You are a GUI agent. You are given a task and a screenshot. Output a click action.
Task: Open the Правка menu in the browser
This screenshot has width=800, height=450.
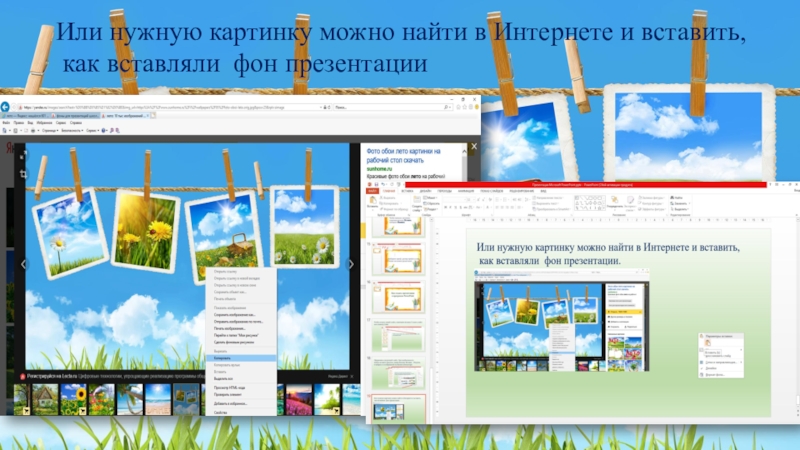coord(19,123)
